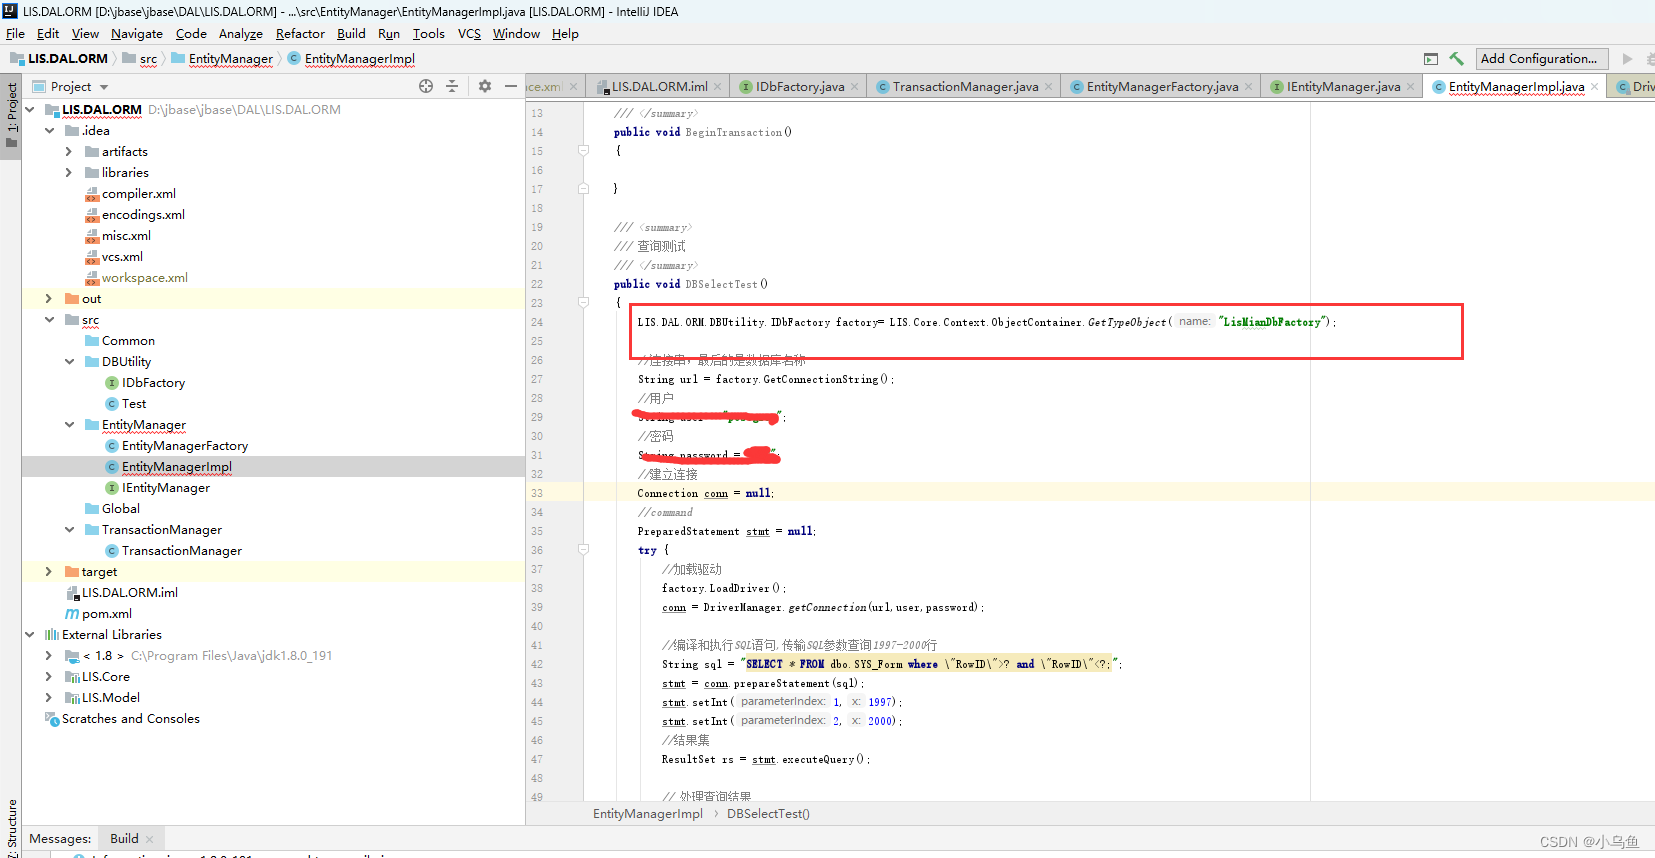
Task: Click the locate file crosshair icon in Project panel
Action: pos(426,86)
